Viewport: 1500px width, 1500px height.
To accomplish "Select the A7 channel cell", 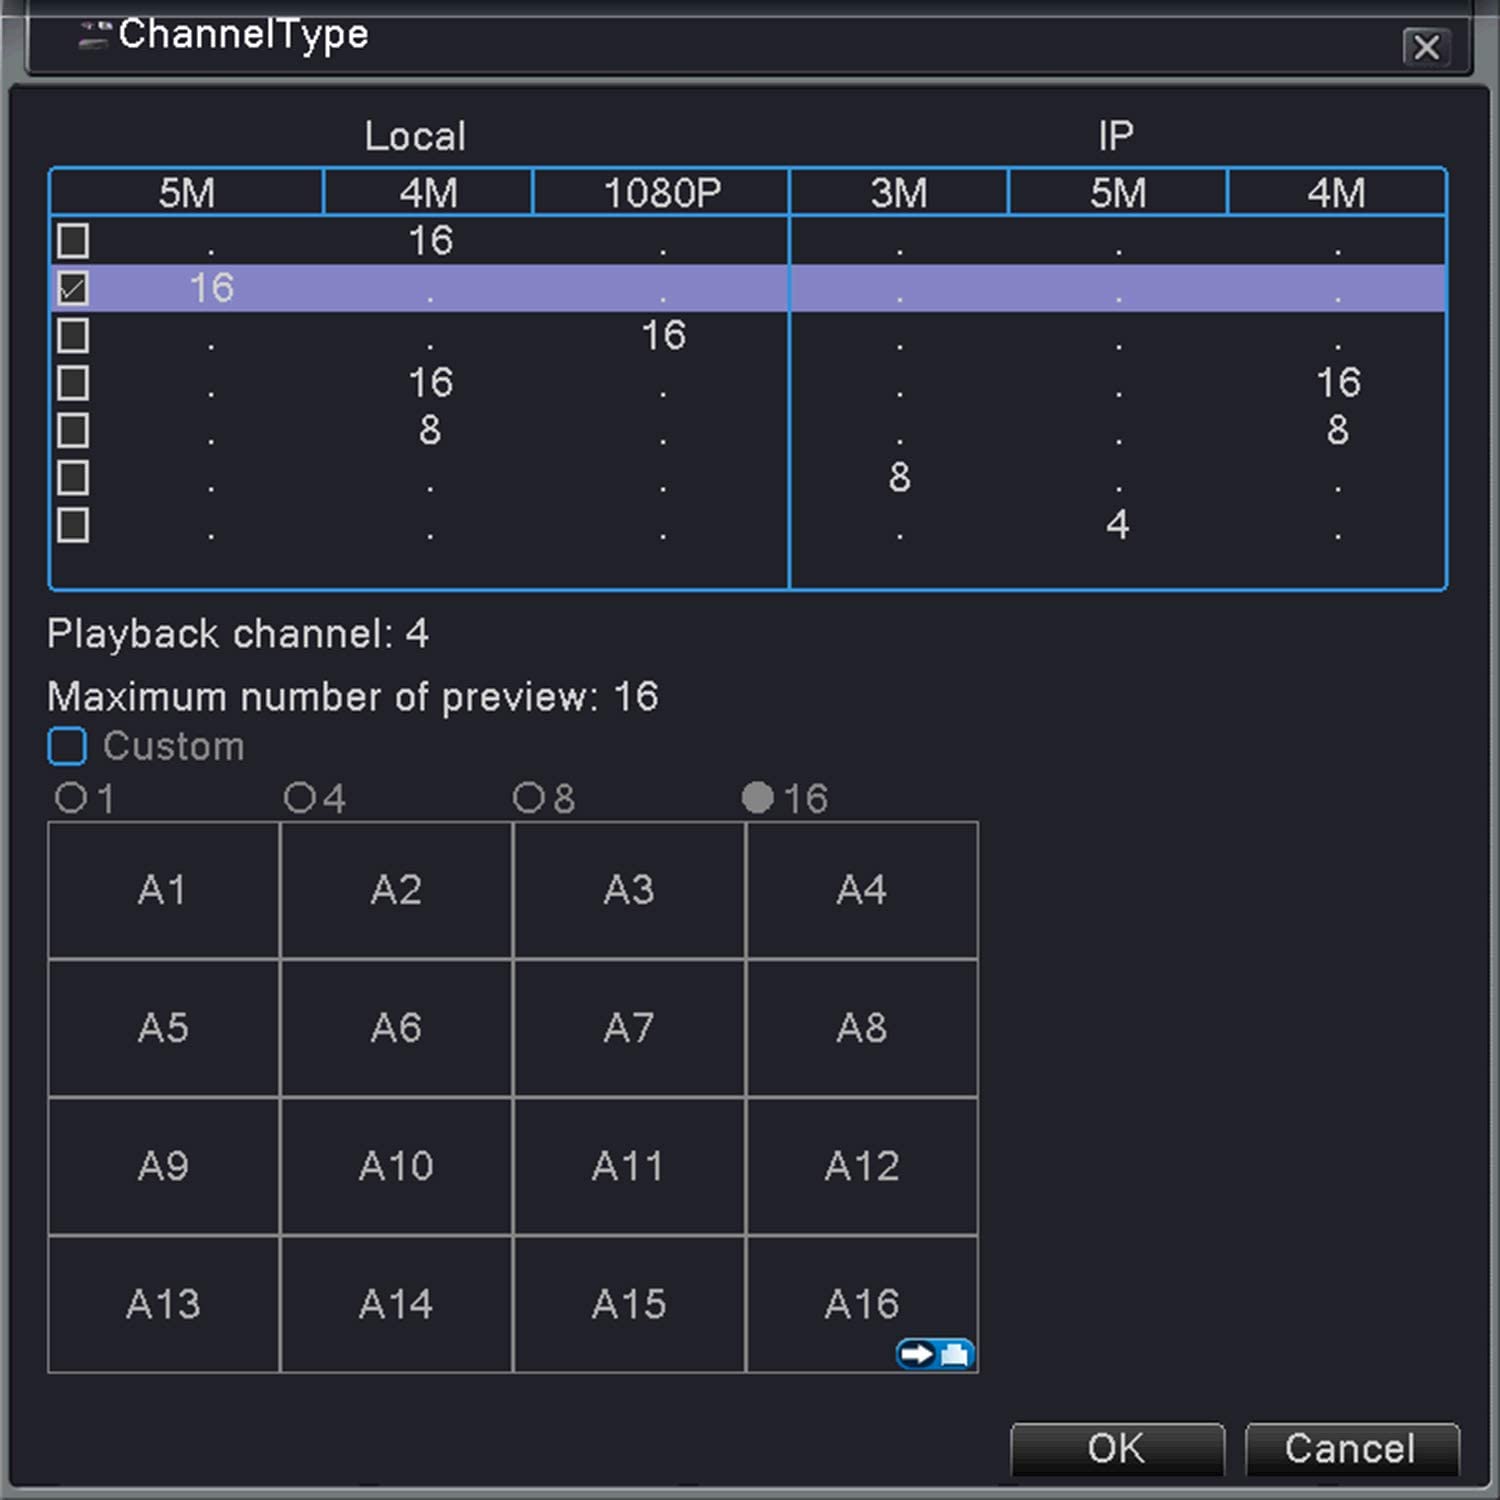I will (x=629, y=1028).
